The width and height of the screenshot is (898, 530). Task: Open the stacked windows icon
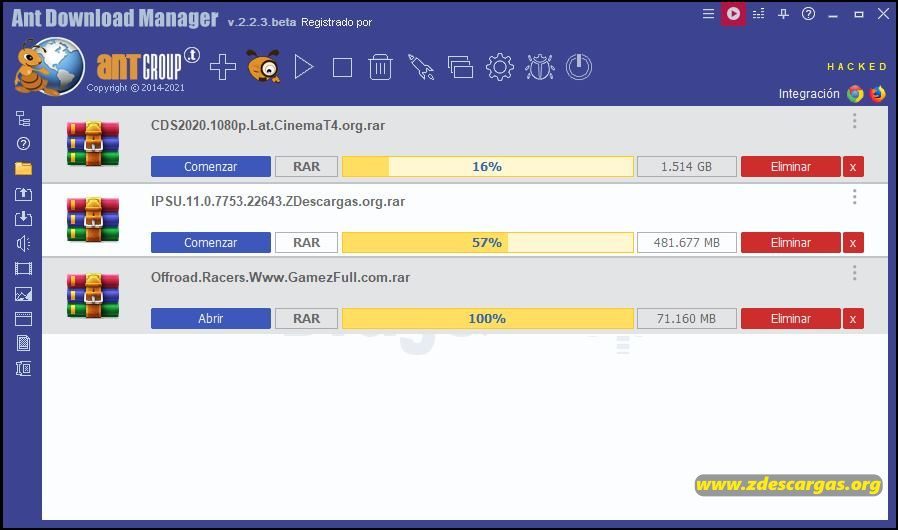coord(460,67)
